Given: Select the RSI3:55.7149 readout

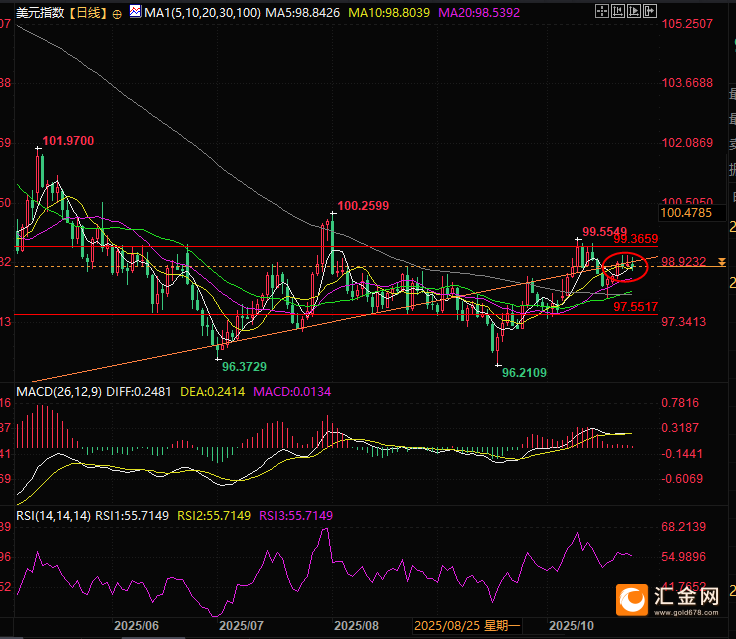Looking at the screenshot, I should pos(296,516).
